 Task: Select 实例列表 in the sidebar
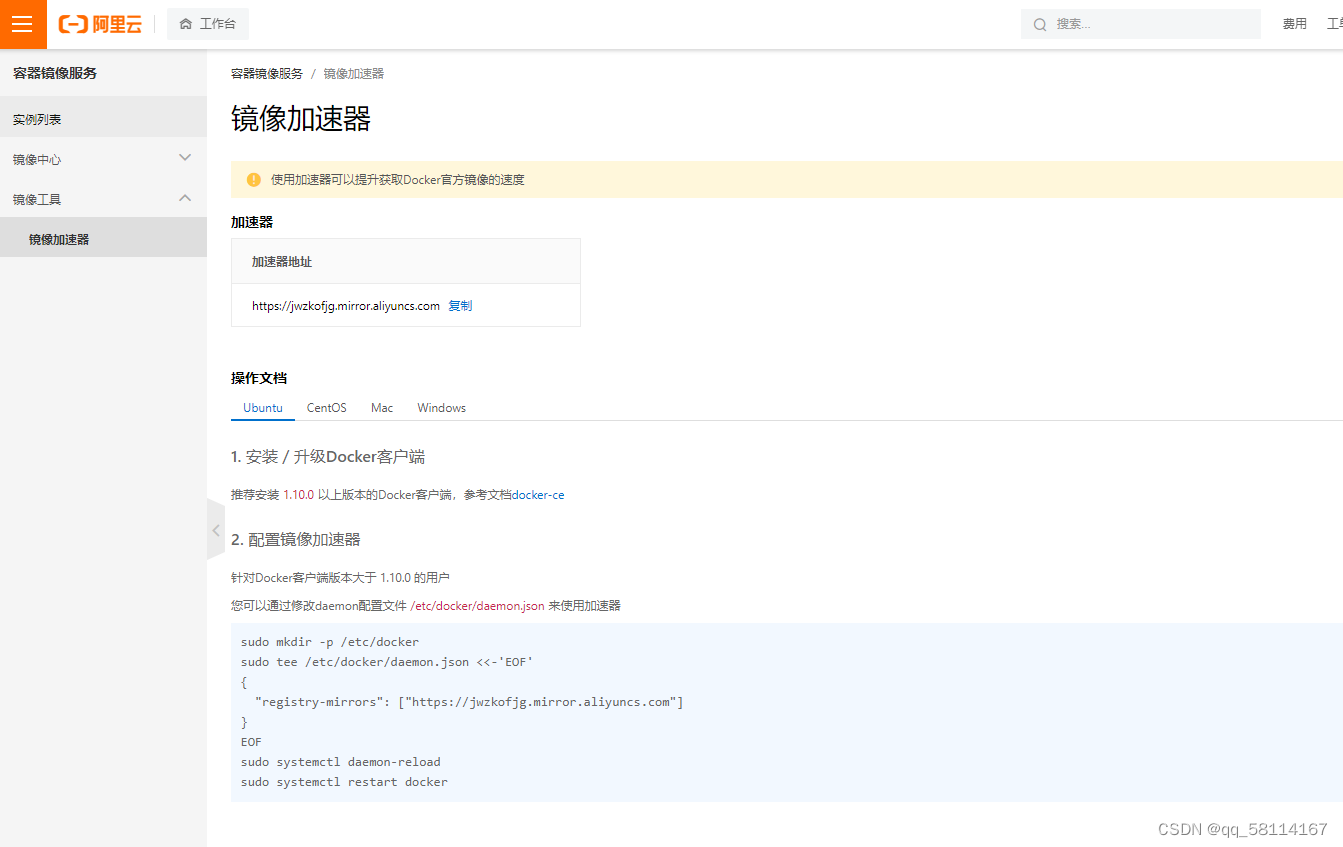coord(103,119)
